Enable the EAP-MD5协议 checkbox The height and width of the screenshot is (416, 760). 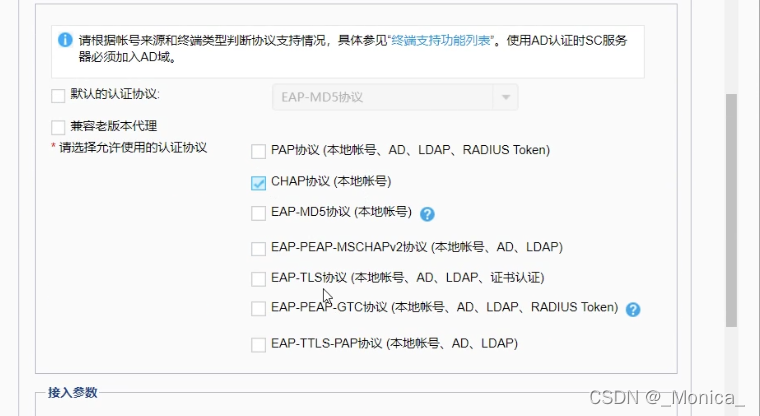[258, 213]
